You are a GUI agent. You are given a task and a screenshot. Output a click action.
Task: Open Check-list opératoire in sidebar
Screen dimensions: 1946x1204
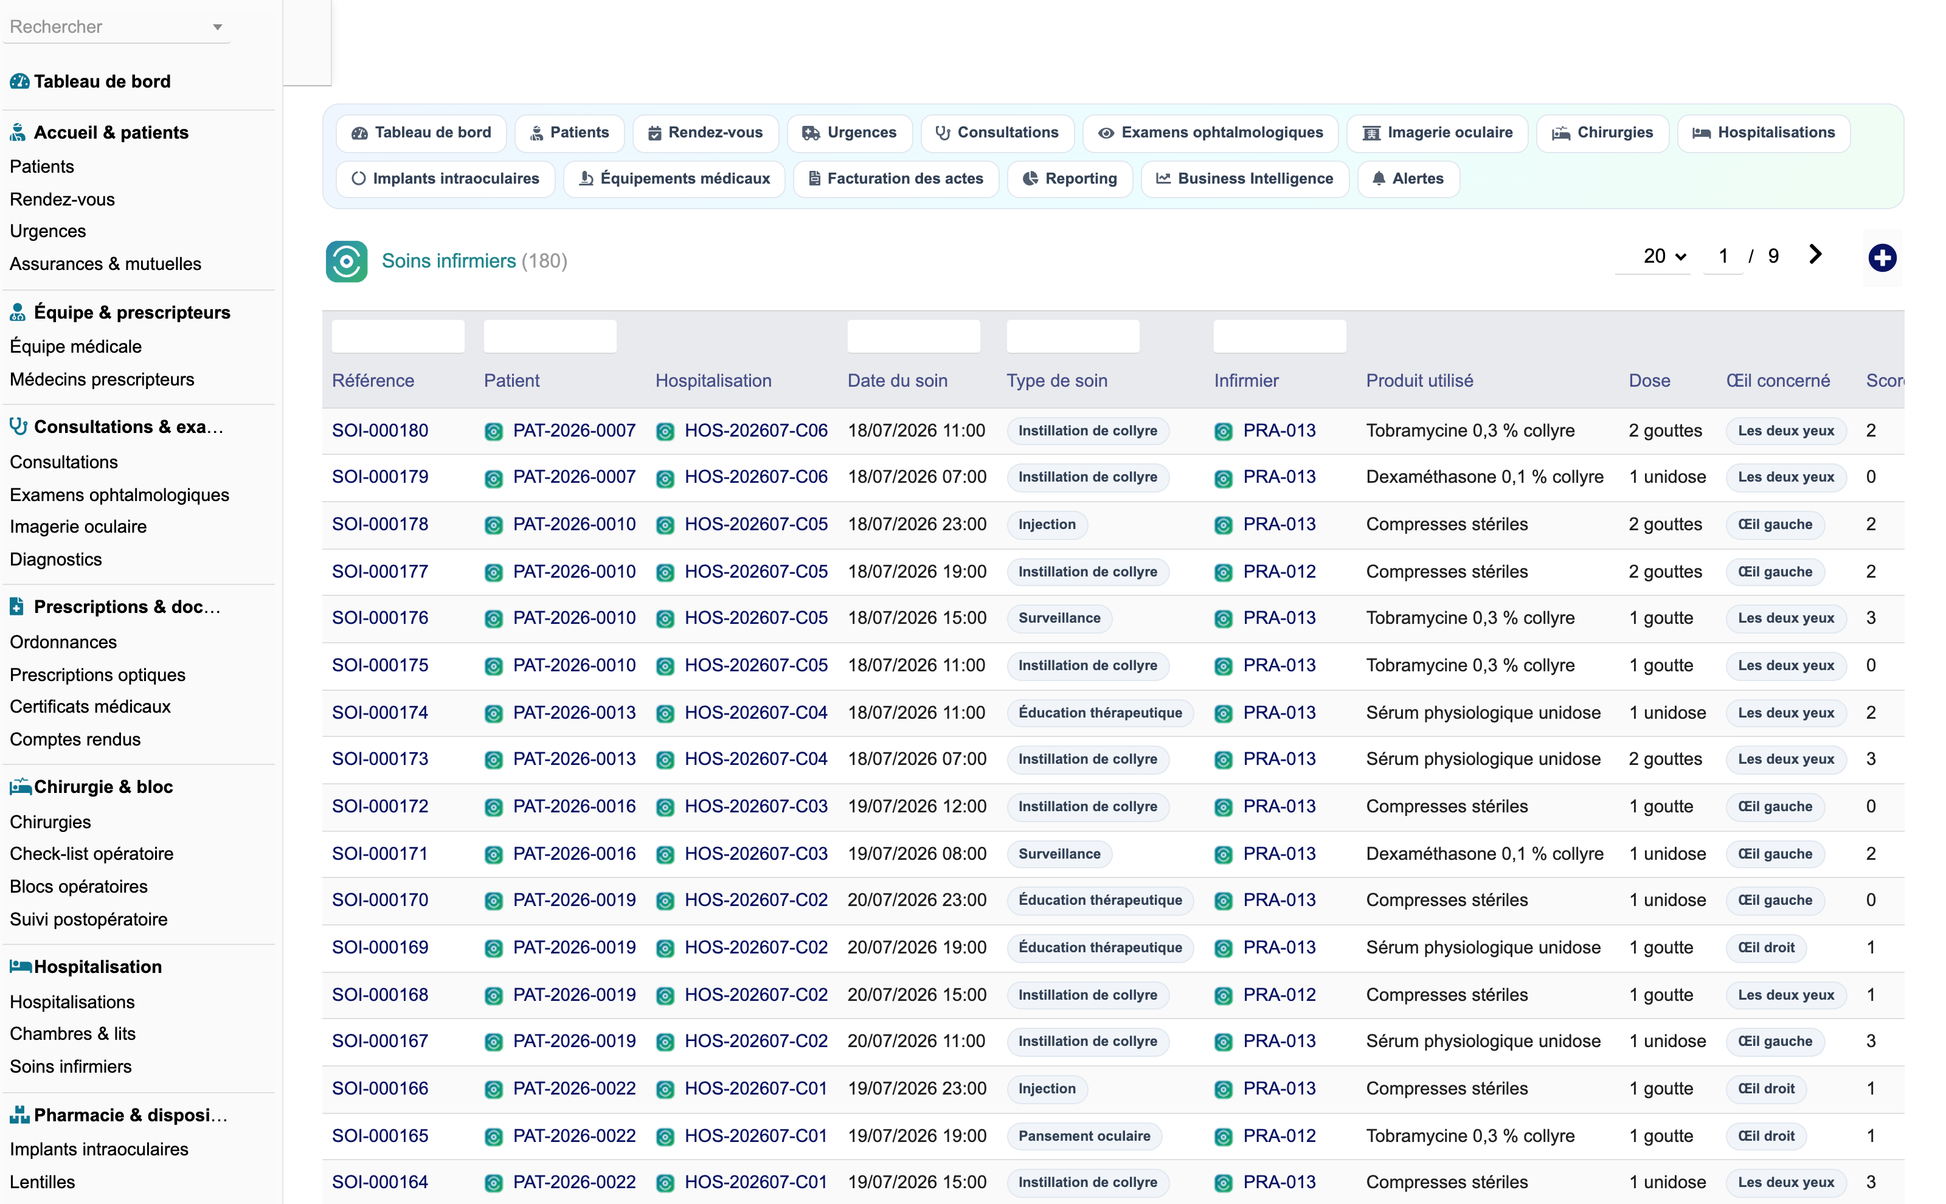click(x=92, y=854)
